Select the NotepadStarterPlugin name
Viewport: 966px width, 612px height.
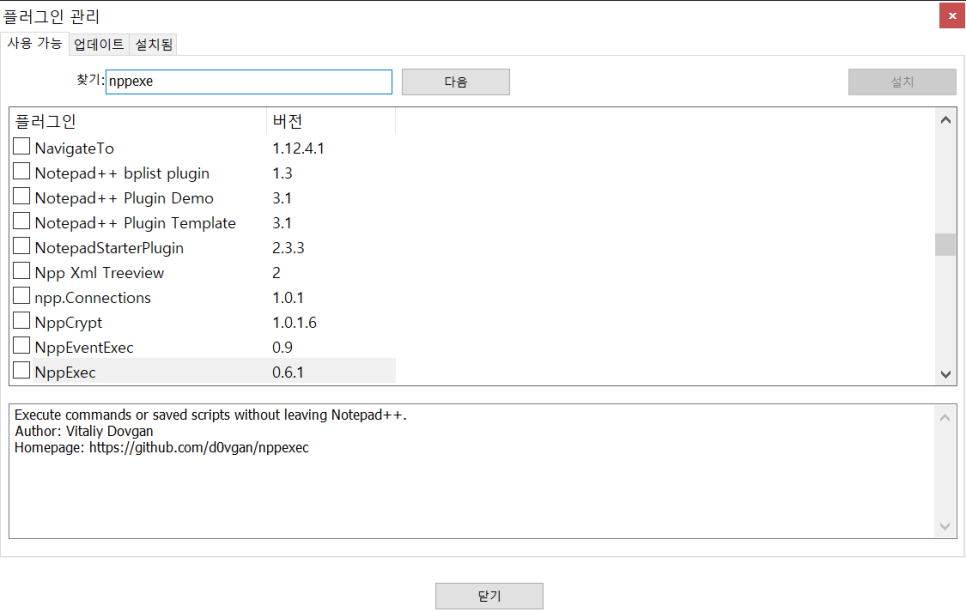coord(109,248)
